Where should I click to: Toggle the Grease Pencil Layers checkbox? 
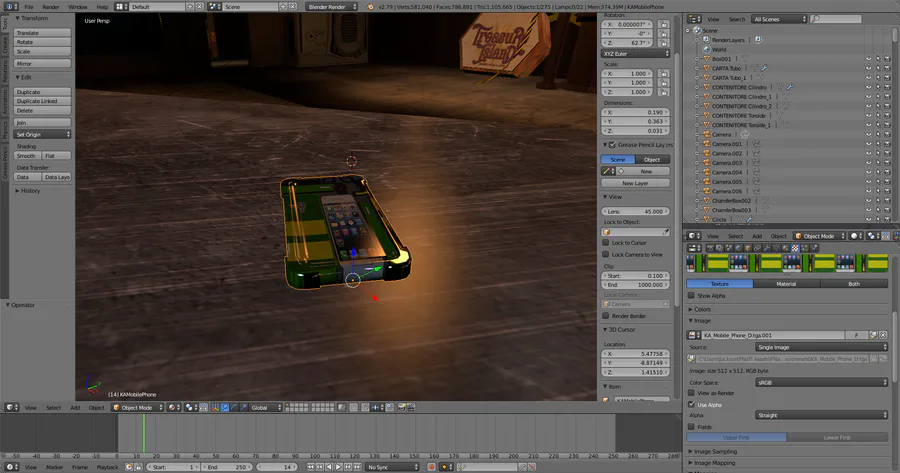[x=612, y=145]
